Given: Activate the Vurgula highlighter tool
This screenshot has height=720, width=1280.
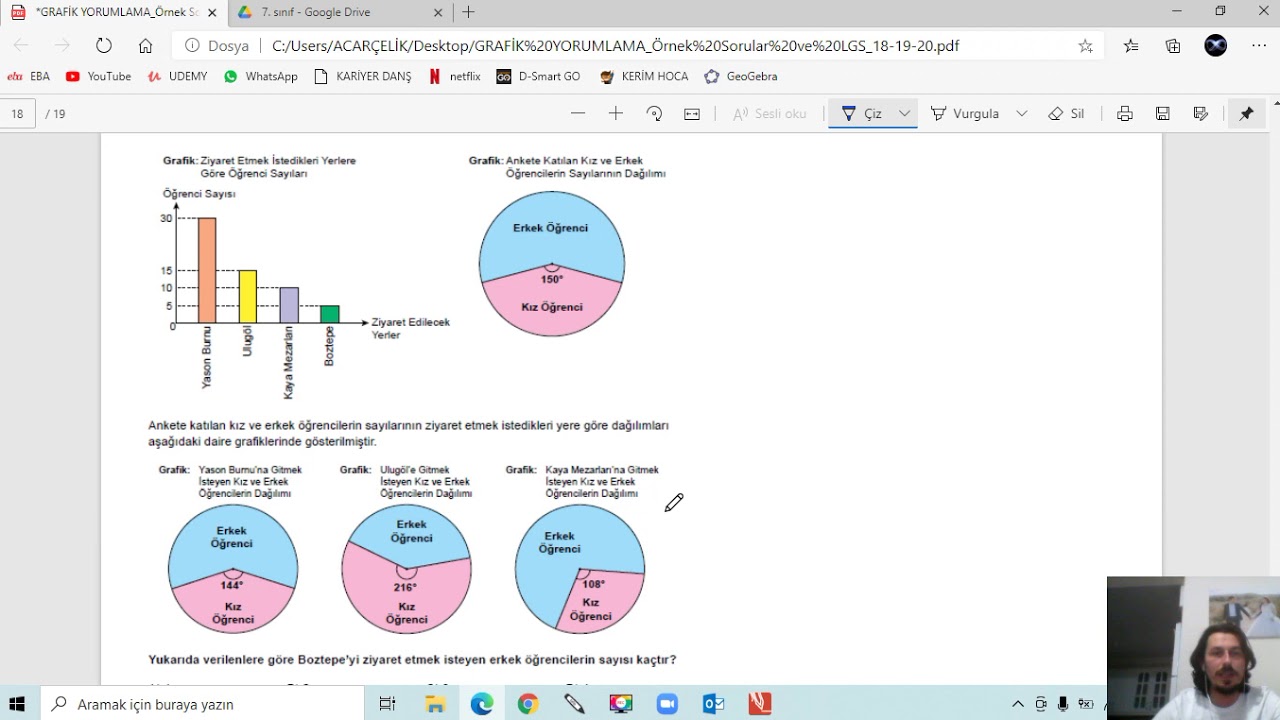Looking at the screenshot, I should tap(965, 114).
